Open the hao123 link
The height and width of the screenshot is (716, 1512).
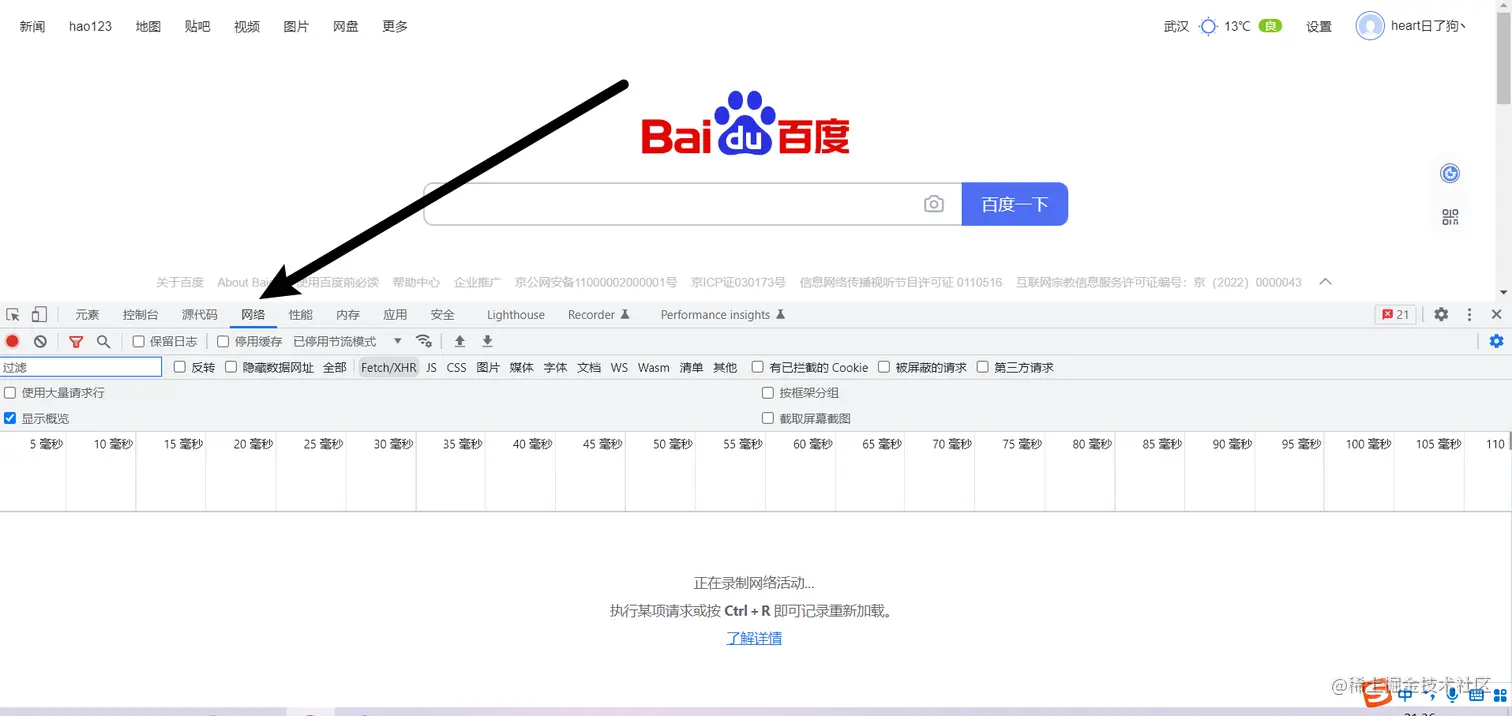90,26
